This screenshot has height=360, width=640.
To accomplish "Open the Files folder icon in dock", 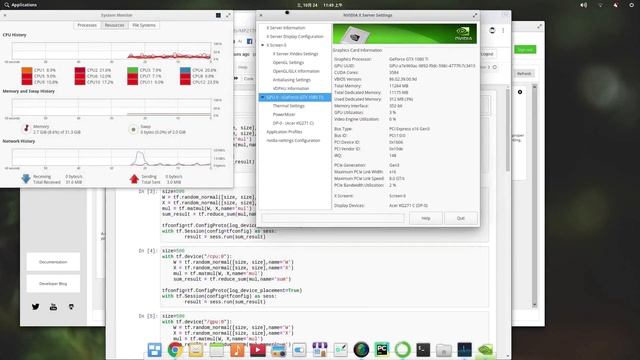I will (x=444, y=350).
